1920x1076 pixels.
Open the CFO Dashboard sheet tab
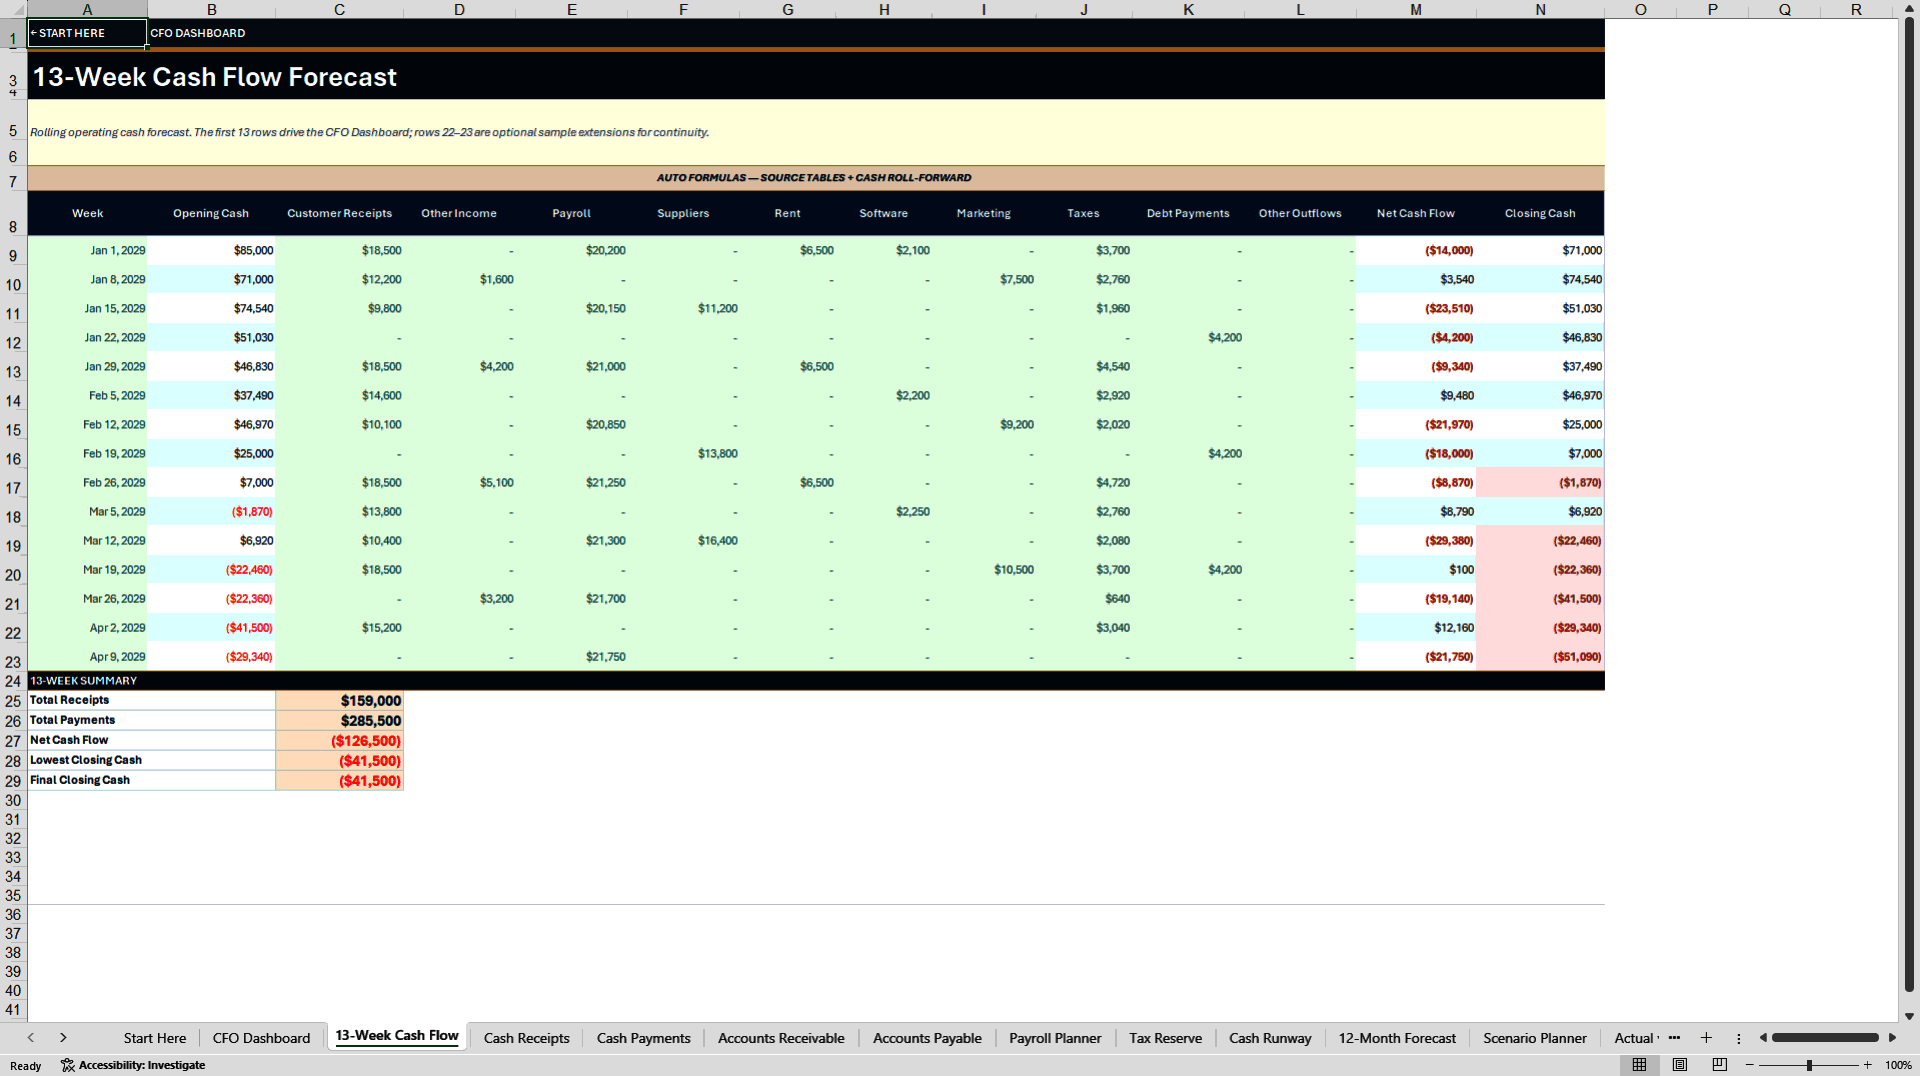[261, 1038]
